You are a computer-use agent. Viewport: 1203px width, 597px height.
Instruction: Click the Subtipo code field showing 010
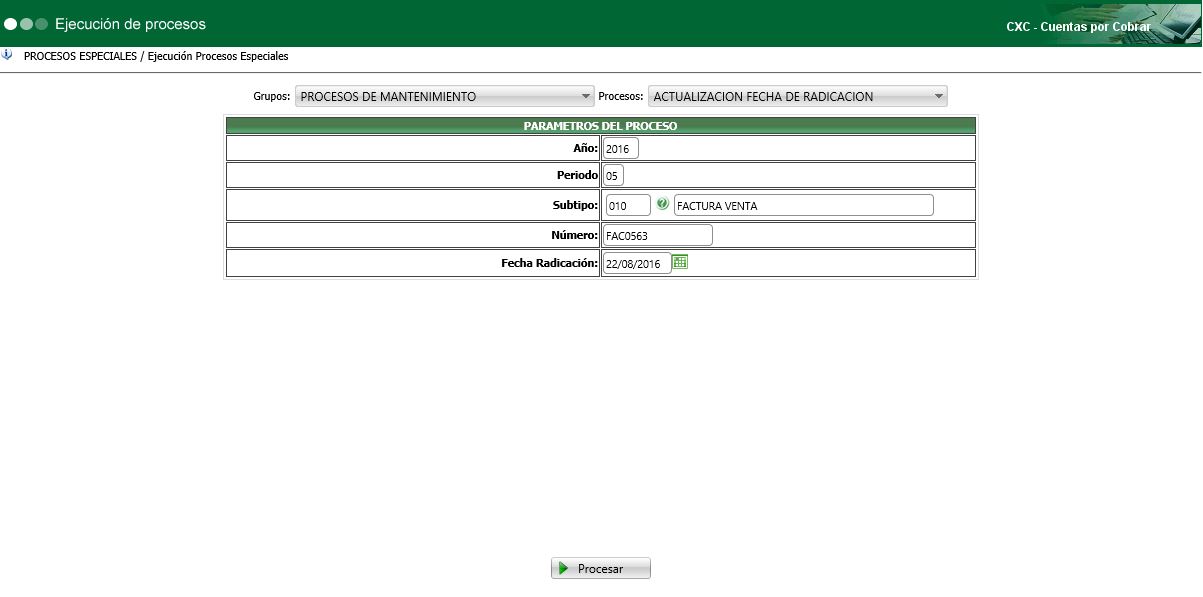pyautogui.click(x=626, y=204)
